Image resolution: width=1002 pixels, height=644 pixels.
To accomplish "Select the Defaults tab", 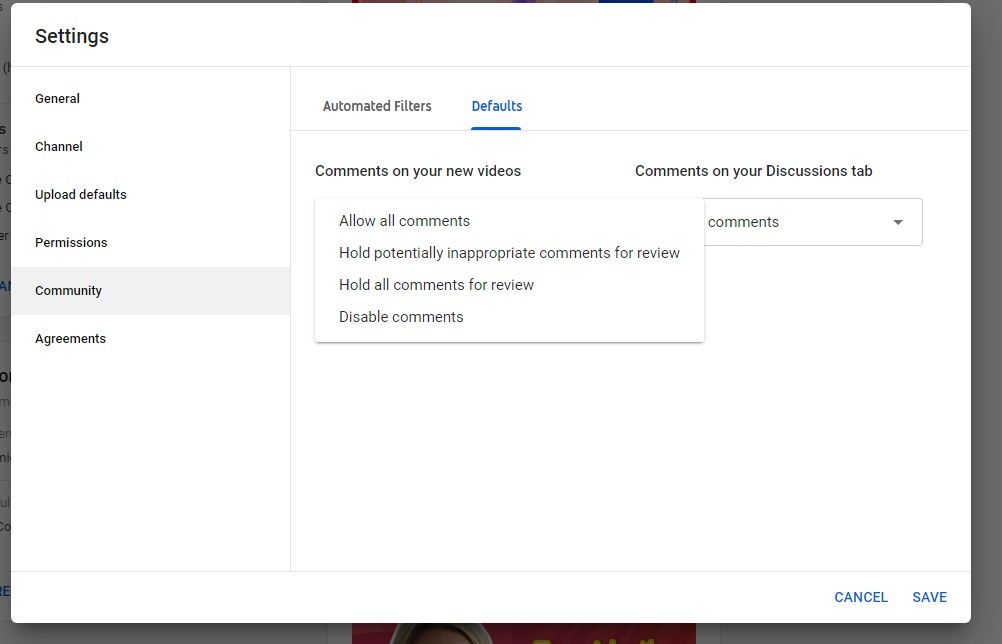I will tap(497, 106).
